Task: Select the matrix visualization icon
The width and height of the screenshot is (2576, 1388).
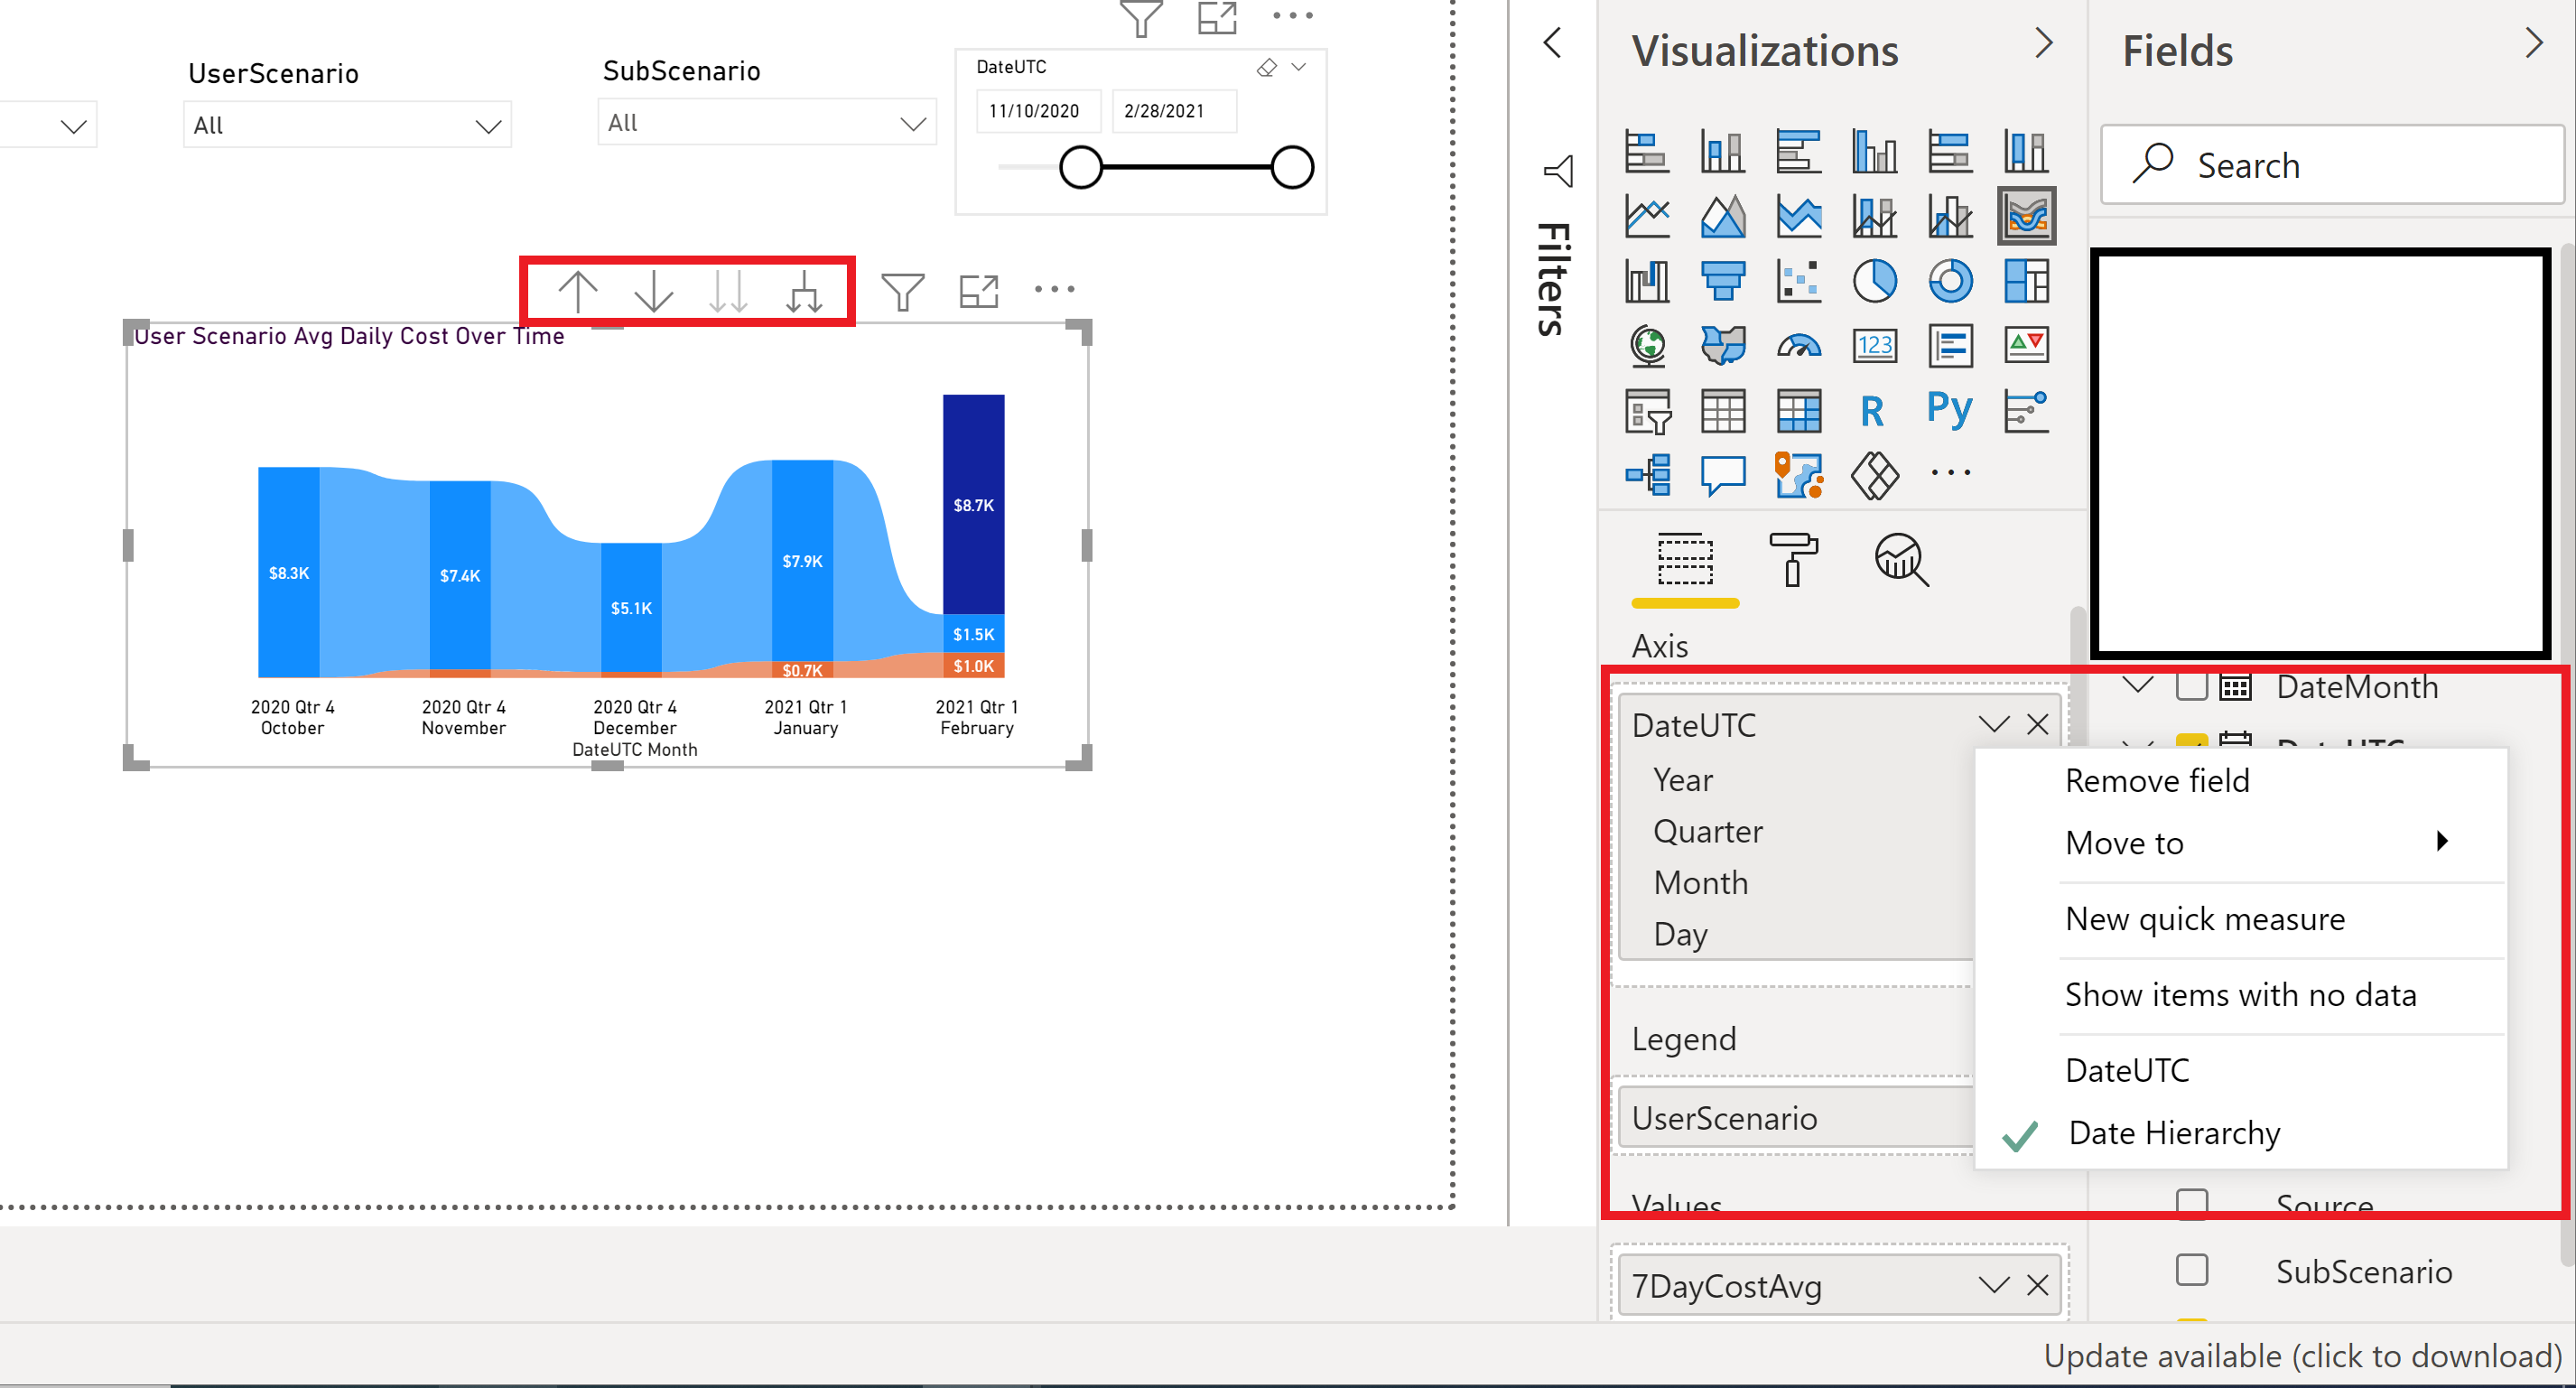Action: tap(1798, 411)
